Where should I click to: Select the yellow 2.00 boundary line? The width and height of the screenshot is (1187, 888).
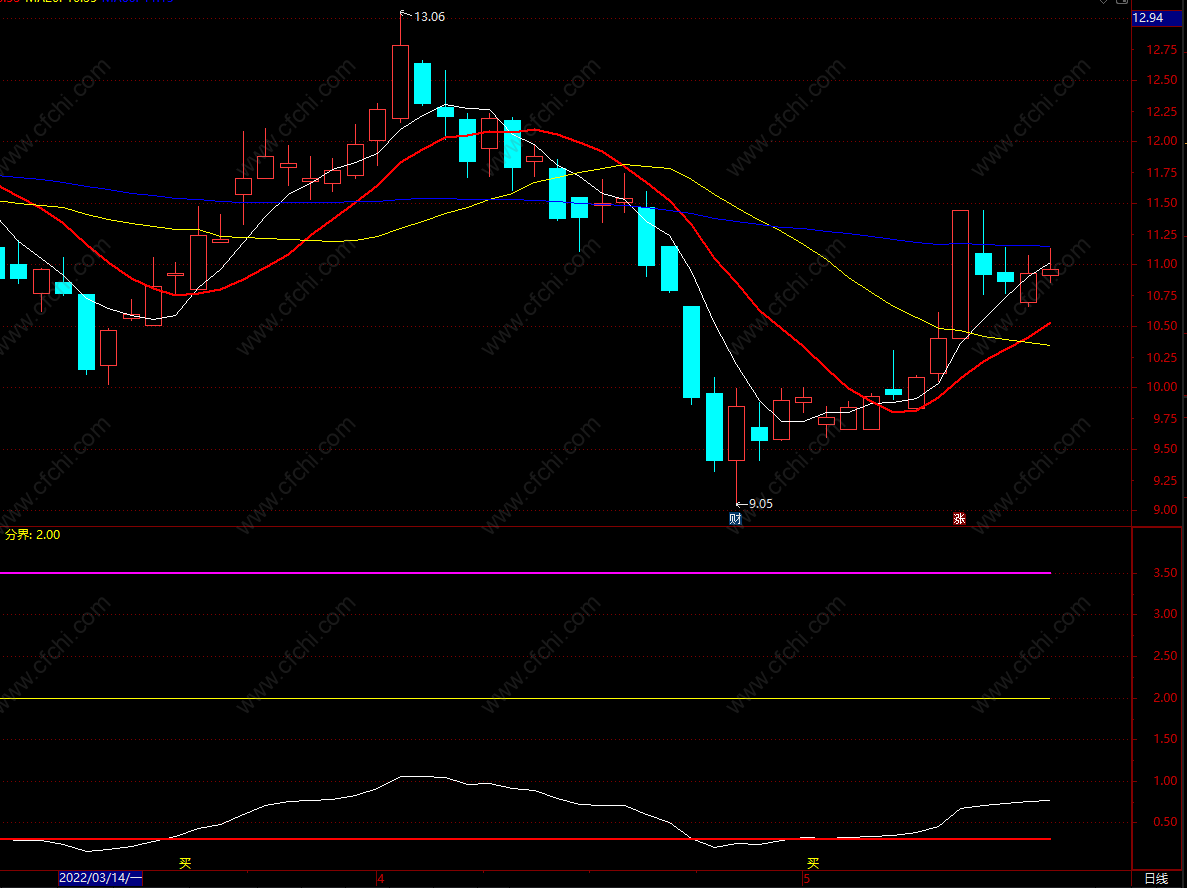525,698
